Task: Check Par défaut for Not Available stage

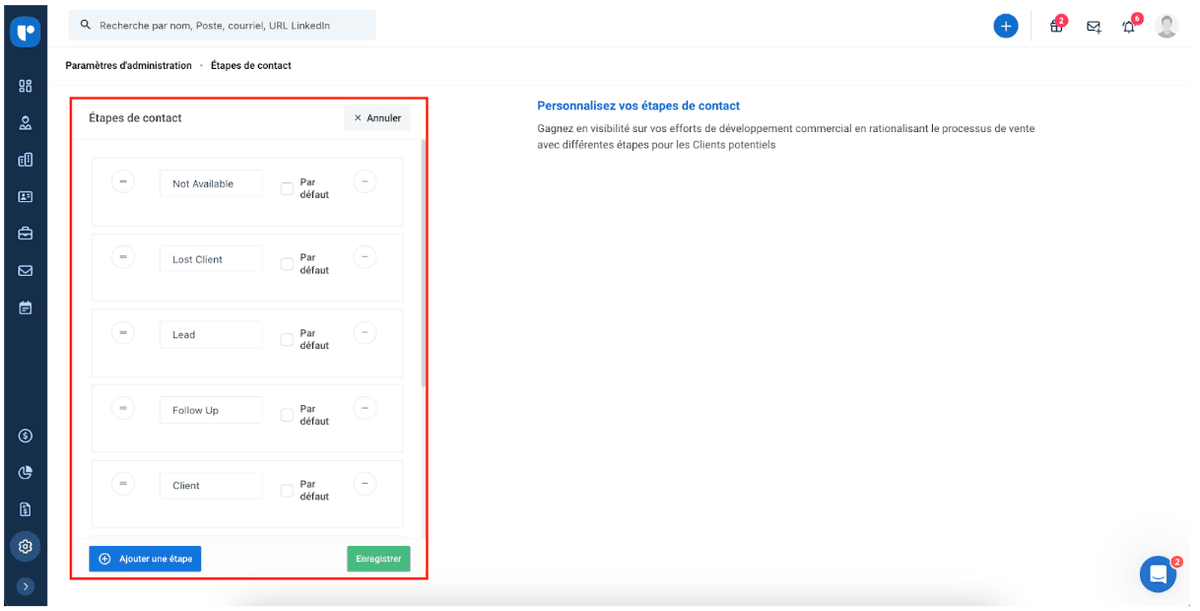Action: tap(287, 186)
